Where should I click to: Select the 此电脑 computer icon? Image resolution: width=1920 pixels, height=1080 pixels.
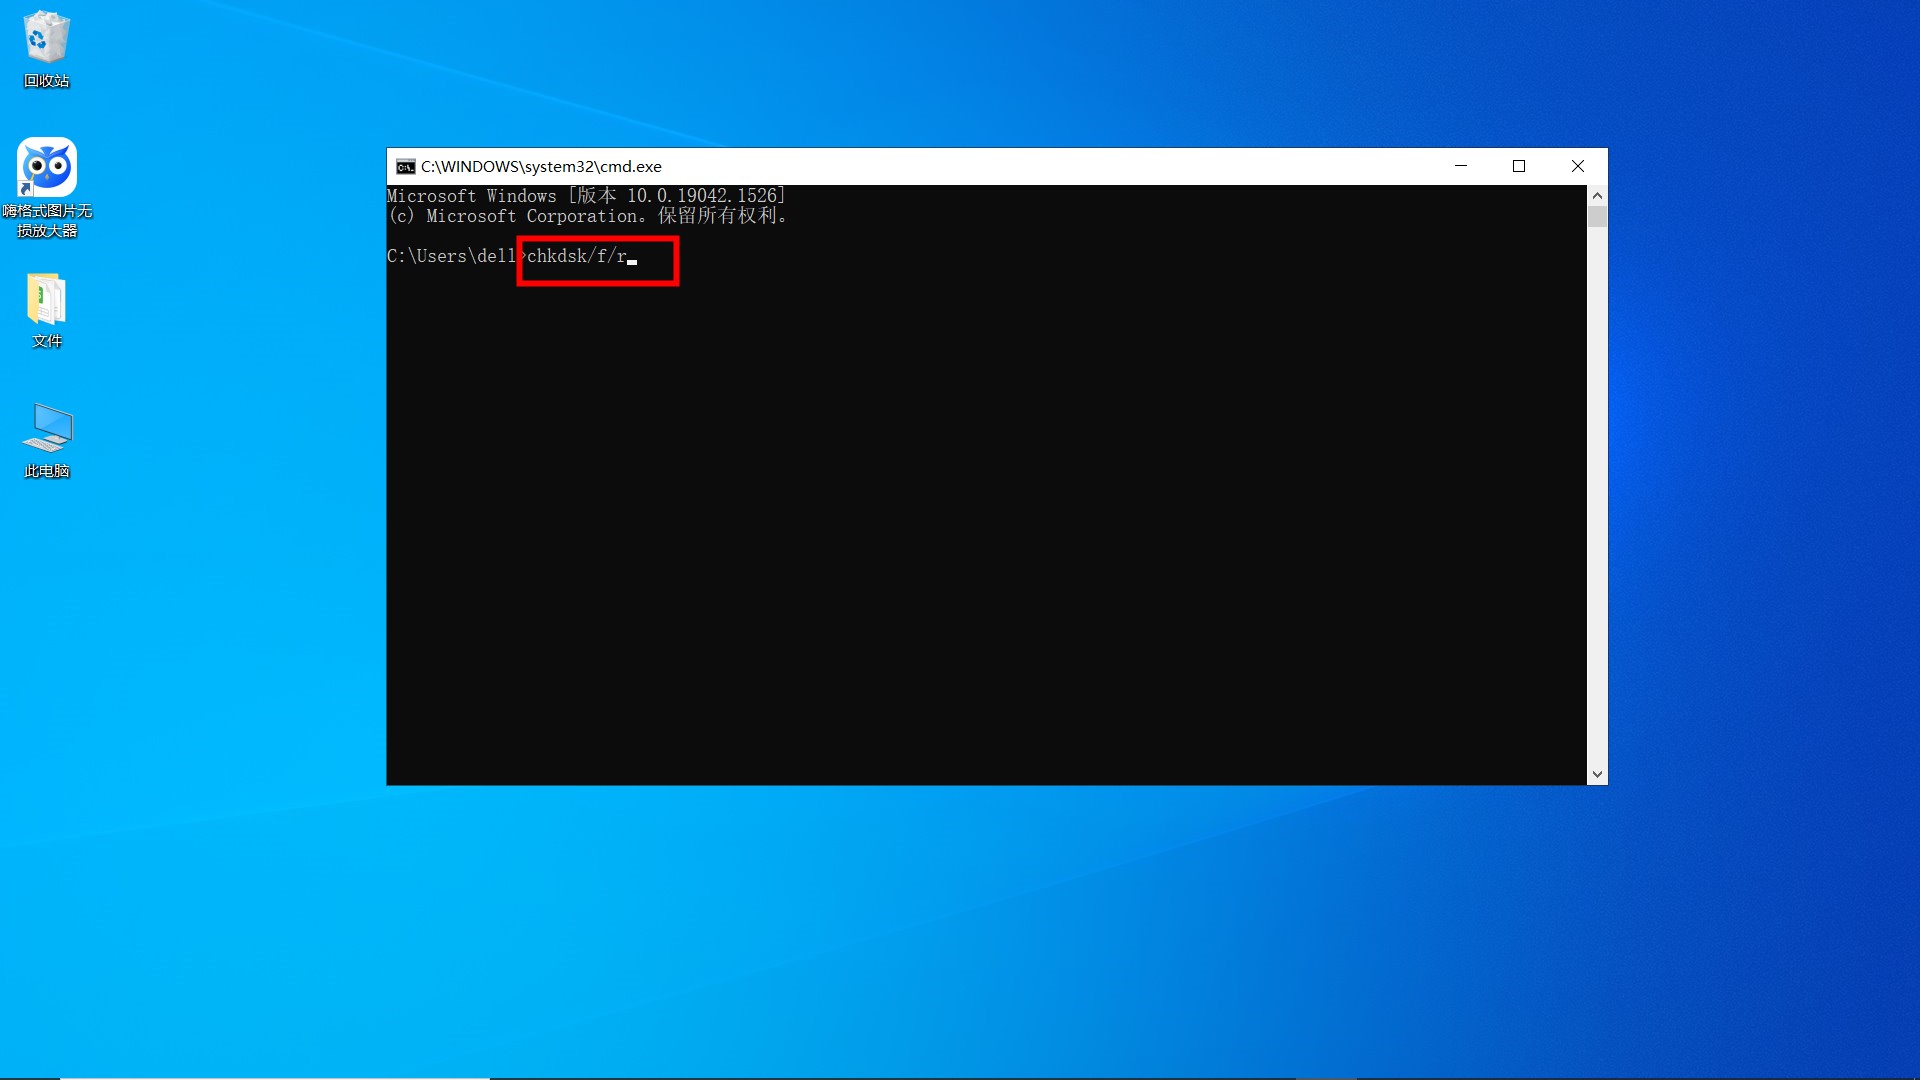tap(47, 429)
